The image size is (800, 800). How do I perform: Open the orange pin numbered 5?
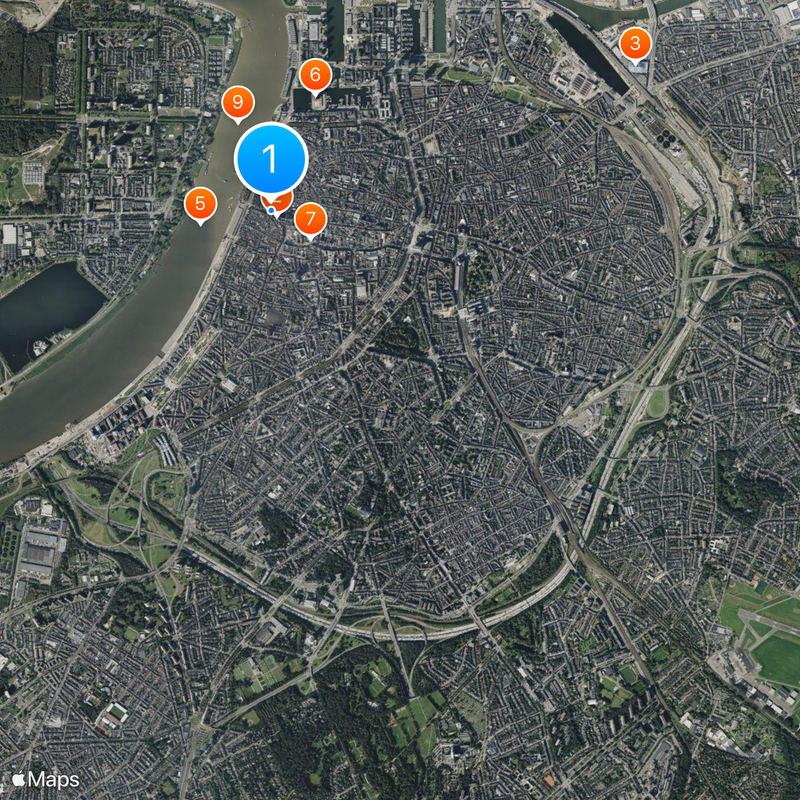point(201,204)
